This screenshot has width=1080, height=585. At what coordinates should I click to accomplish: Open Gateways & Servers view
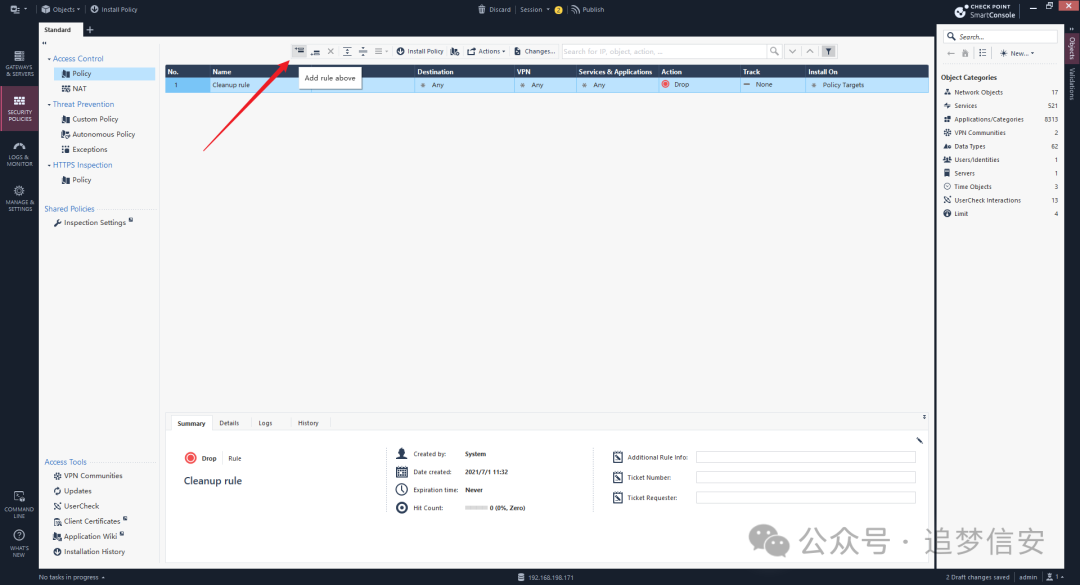tap(19, 63)
